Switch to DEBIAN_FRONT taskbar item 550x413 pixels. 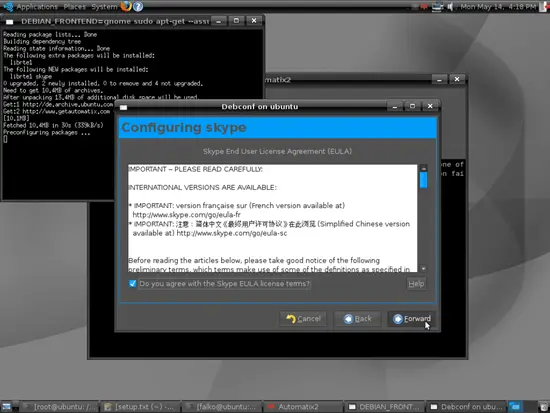pyautogui.click(x=385, y=407)
